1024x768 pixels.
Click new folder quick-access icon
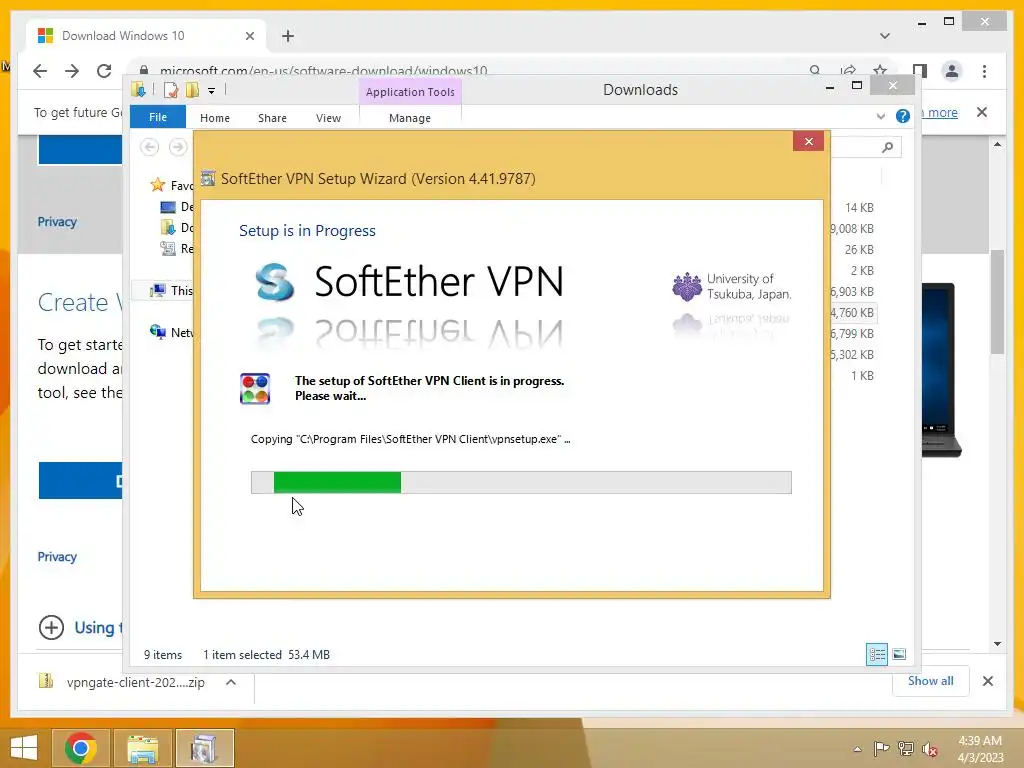(193, 90)
